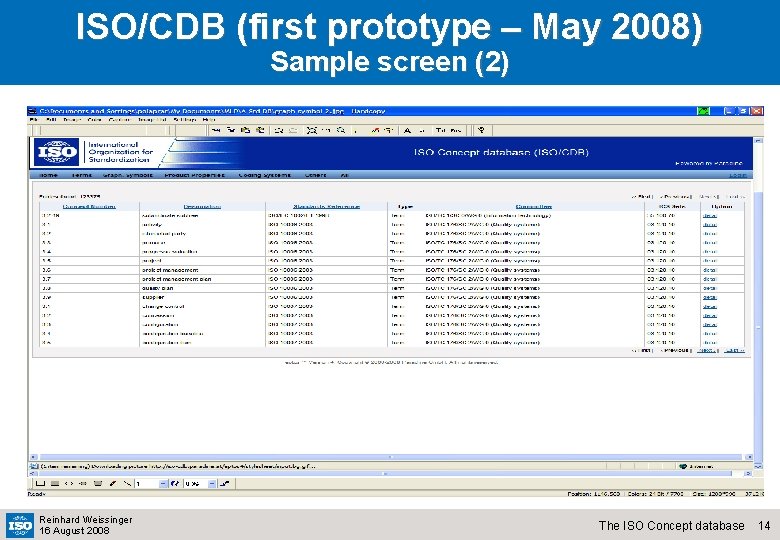Click the ISO logo in the web page banner
This screenshot has height=540, width=780.
pyautogui.click(x=56, y=152)
